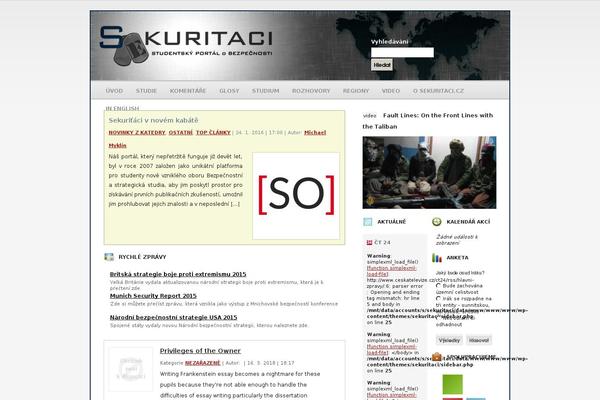Open NEZAŘAZENÉ category link
This screenshot has width=600, height=400.
coord(202,363)
